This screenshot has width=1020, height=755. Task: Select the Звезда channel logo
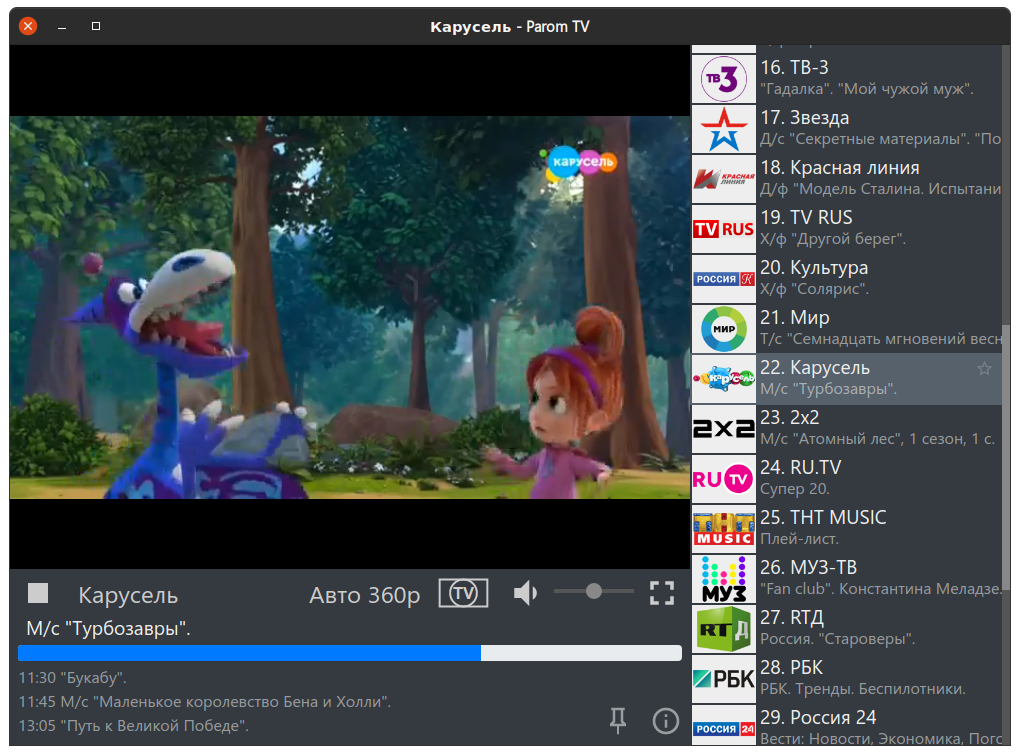click(x=723, y=129)
